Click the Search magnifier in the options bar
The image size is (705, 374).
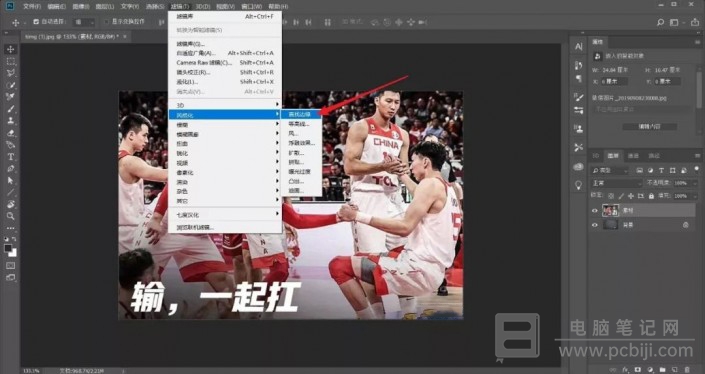[660, 22]
